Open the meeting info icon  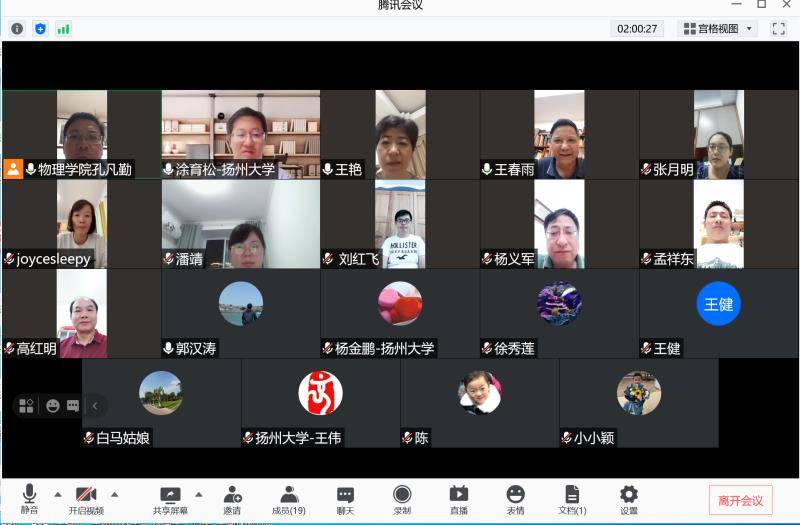pyautogui.click(x=17, y=29)
